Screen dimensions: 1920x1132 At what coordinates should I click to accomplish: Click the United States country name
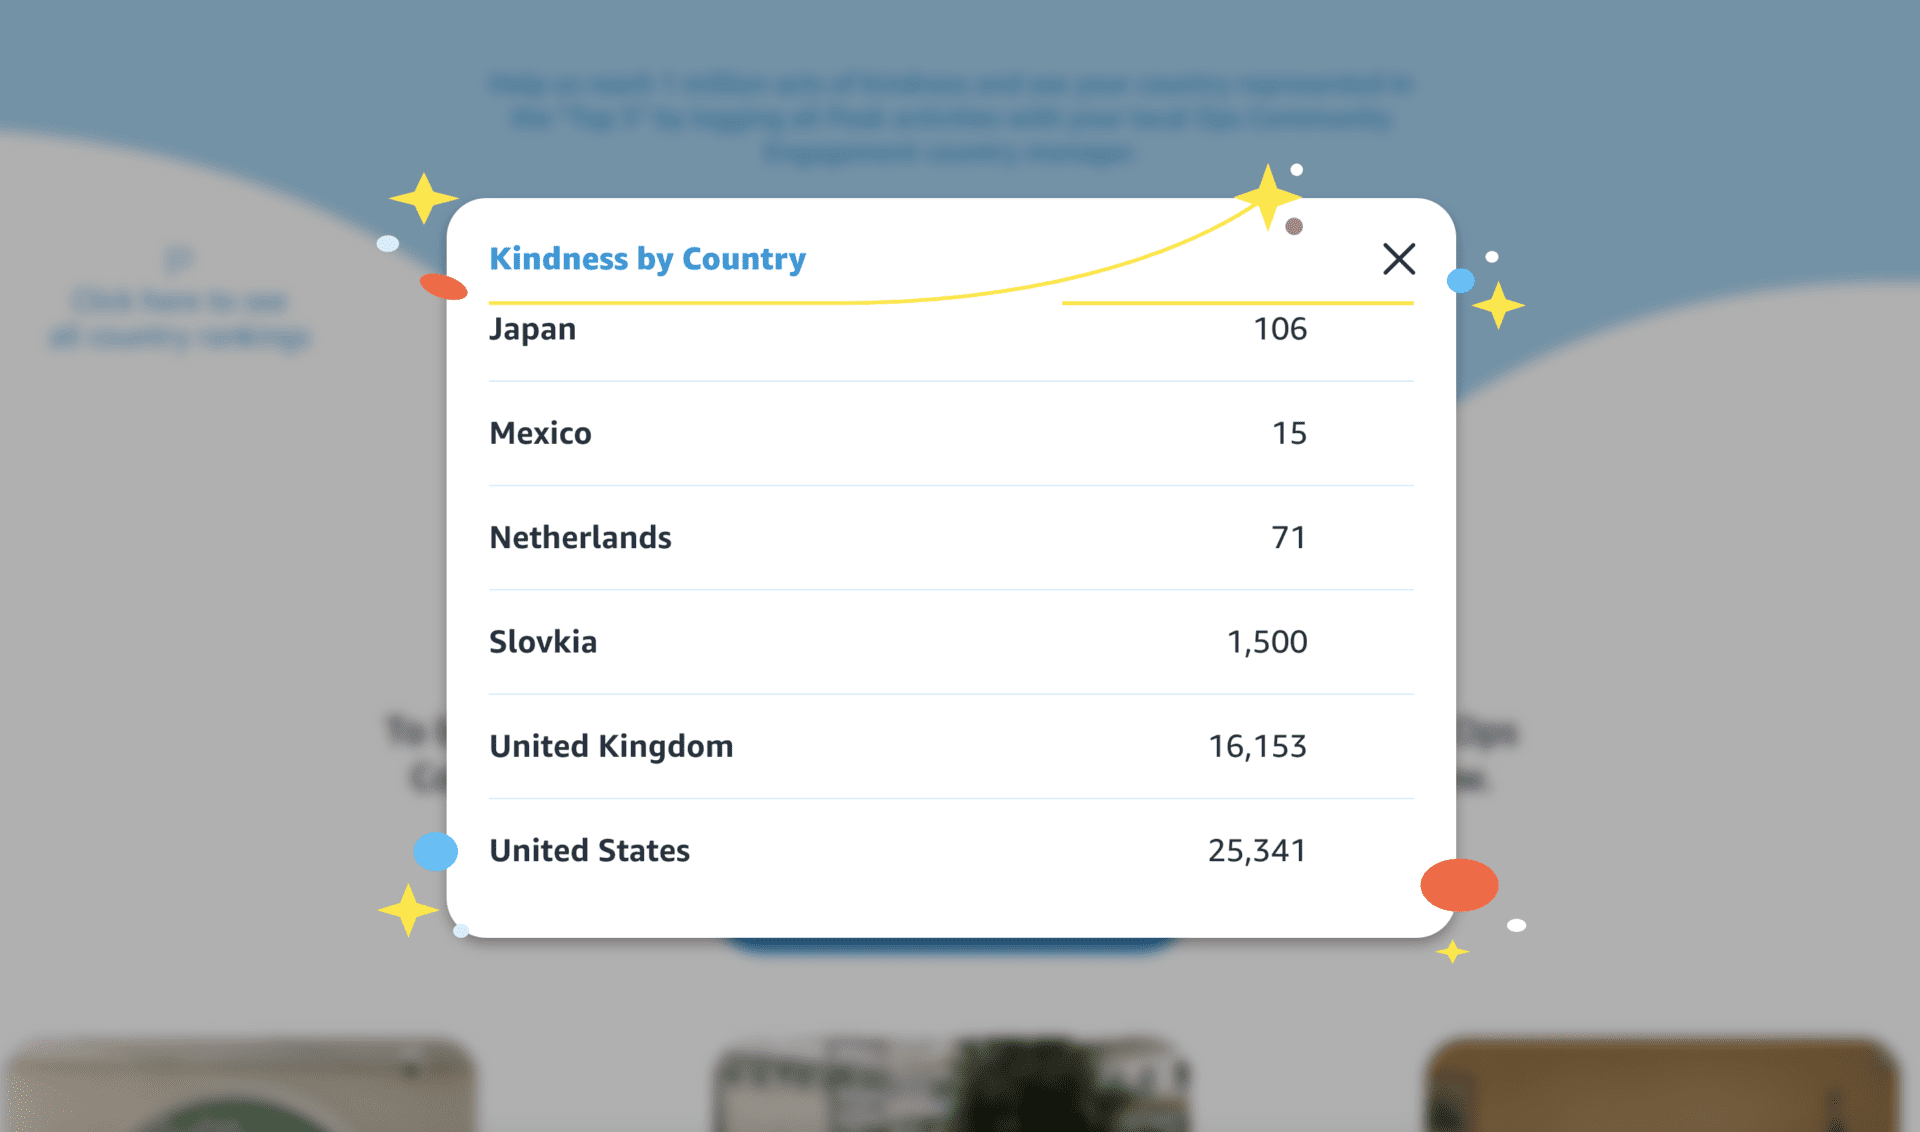589,851
